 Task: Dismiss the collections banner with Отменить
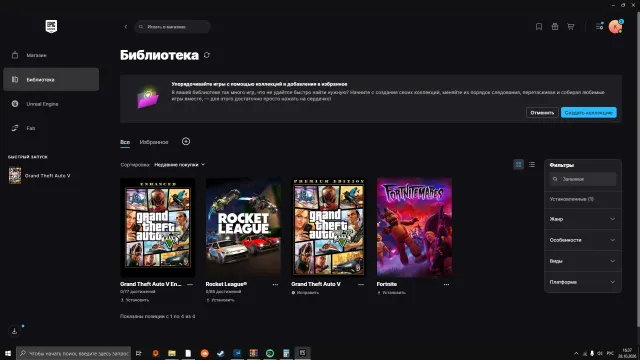[542, 113]
